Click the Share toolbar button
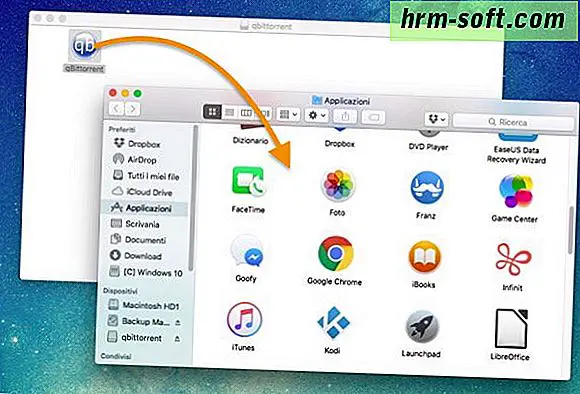The height and width of the screenshot is (394, 580). click(345, 117)
